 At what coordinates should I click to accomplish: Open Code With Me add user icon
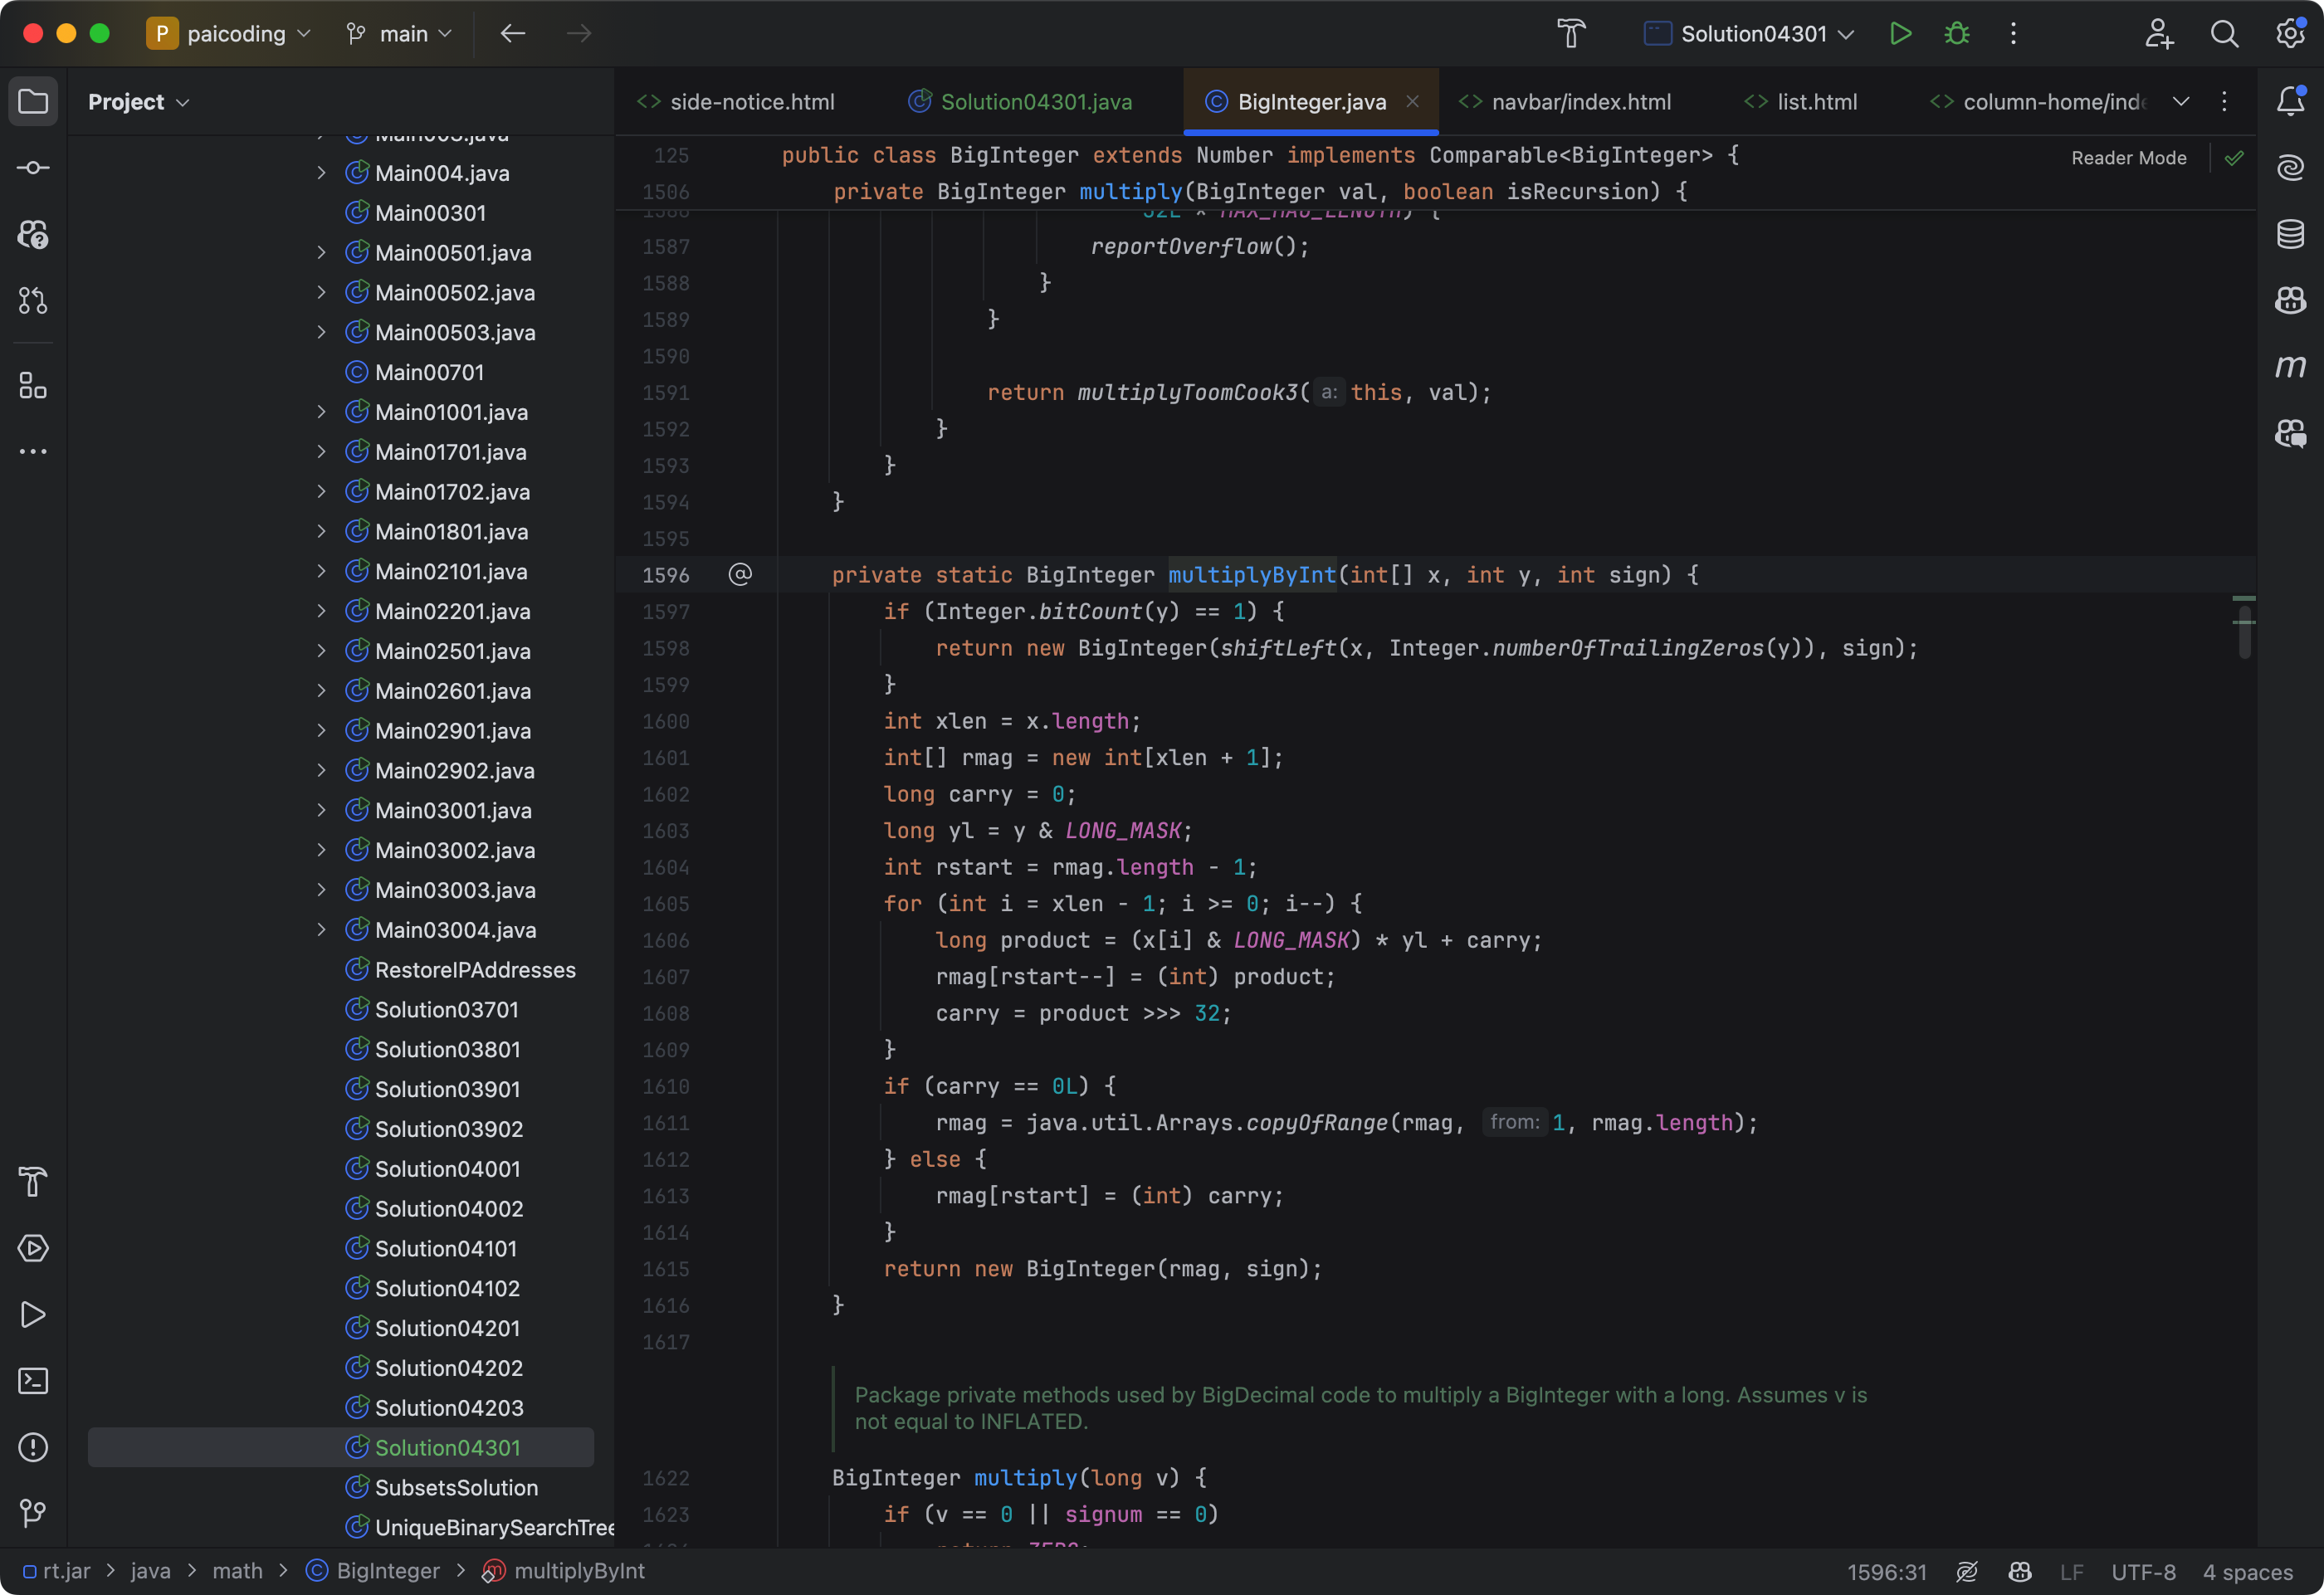pos(2159,34)
